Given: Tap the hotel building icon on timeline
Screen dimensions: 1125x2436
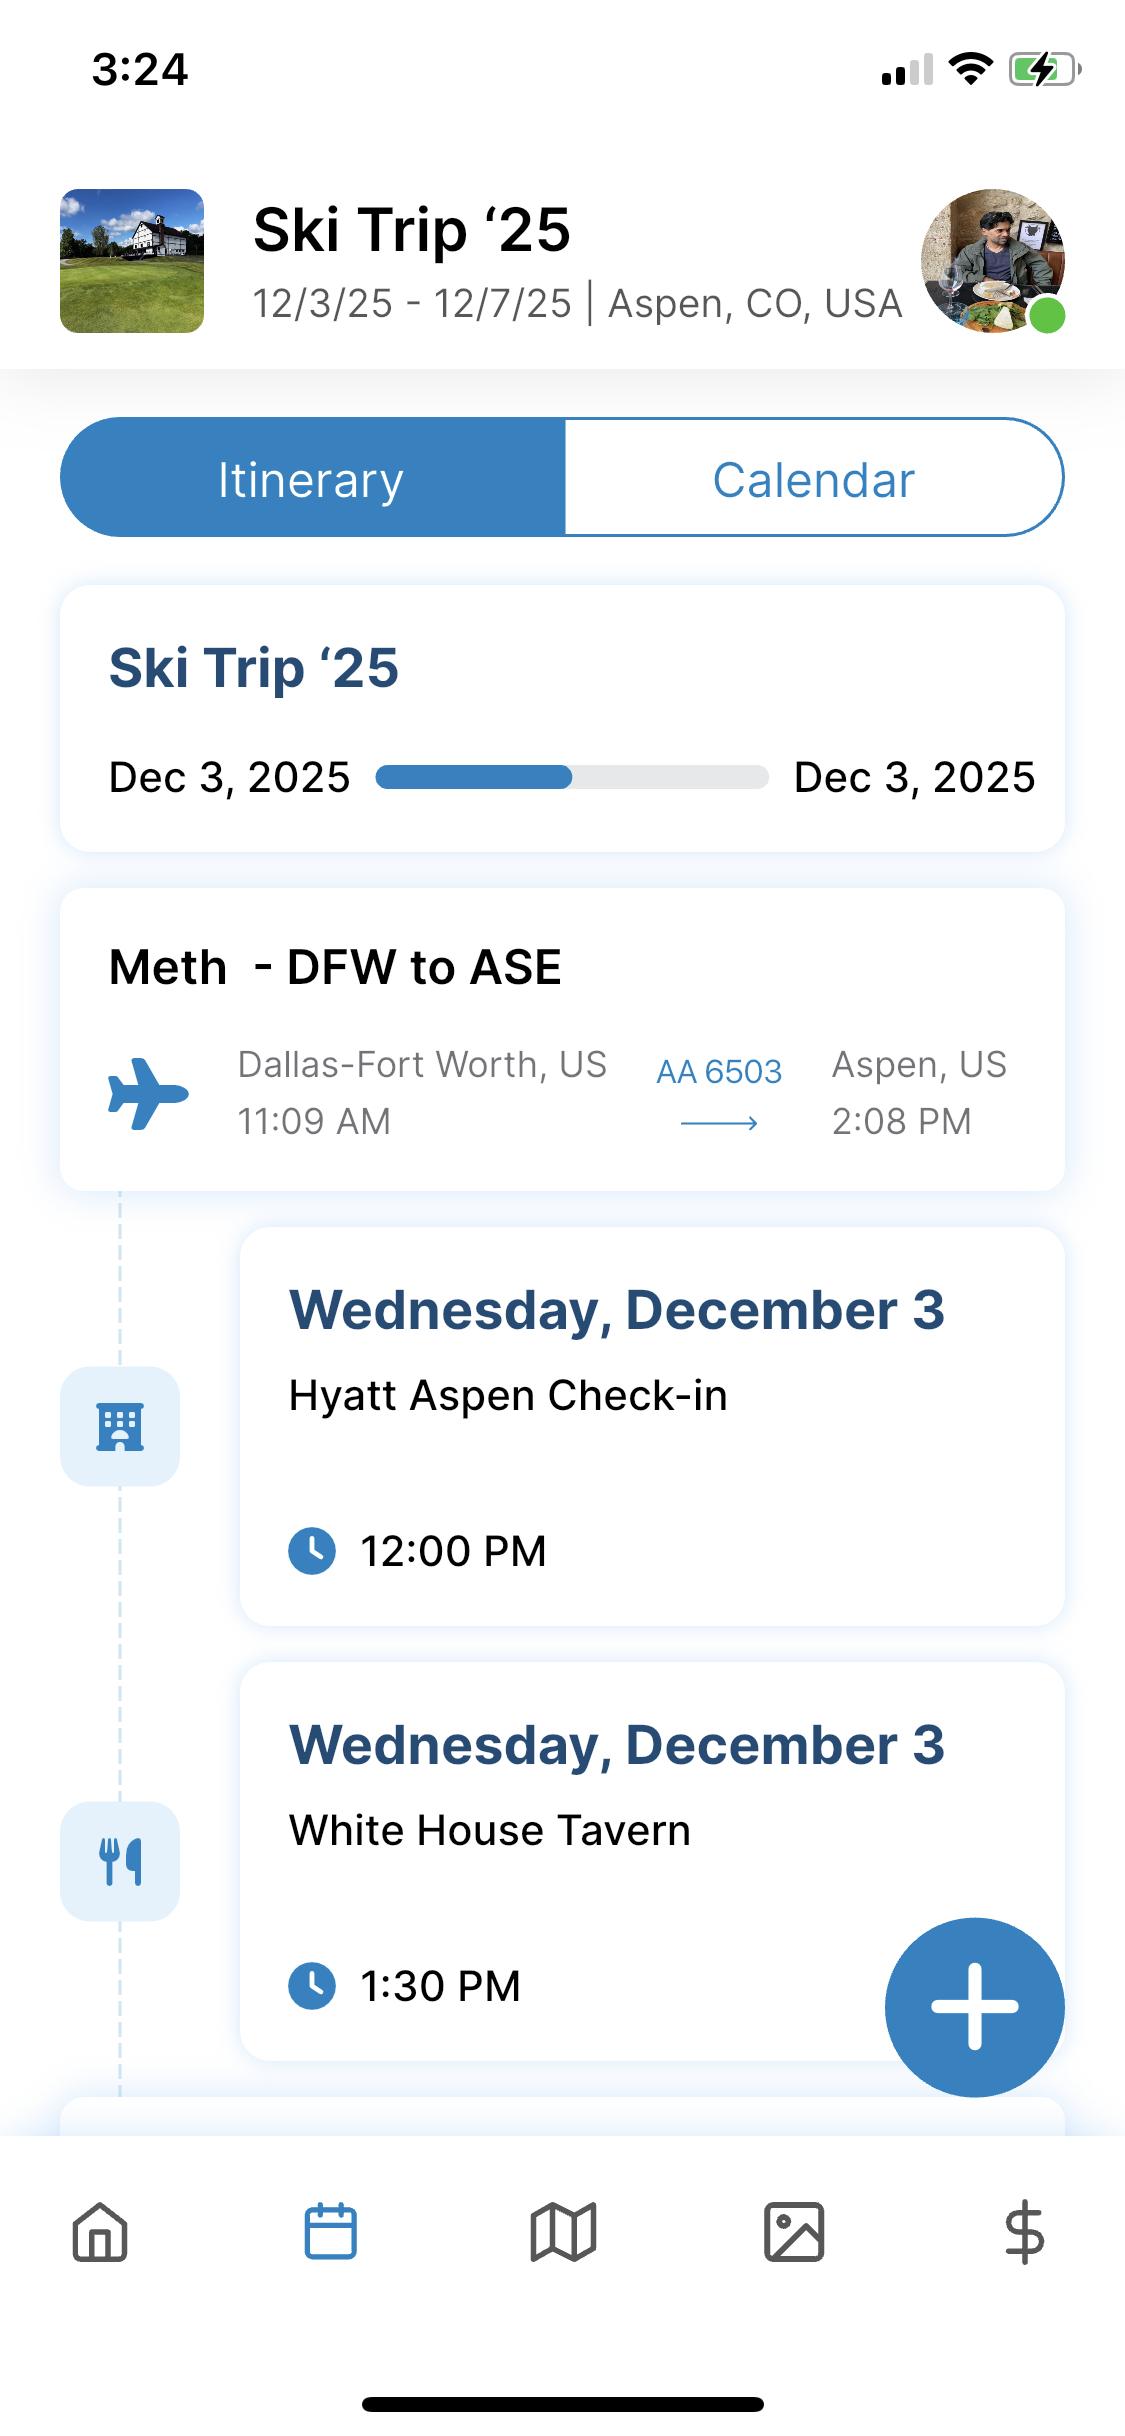Looking at the screenshot, I should [120, 1426].
